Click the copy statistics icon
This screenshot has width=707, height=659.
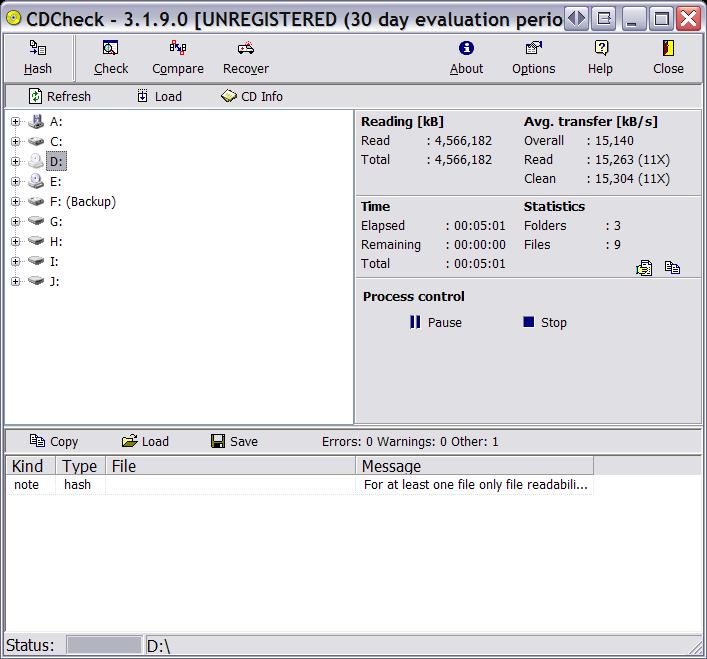672,268
